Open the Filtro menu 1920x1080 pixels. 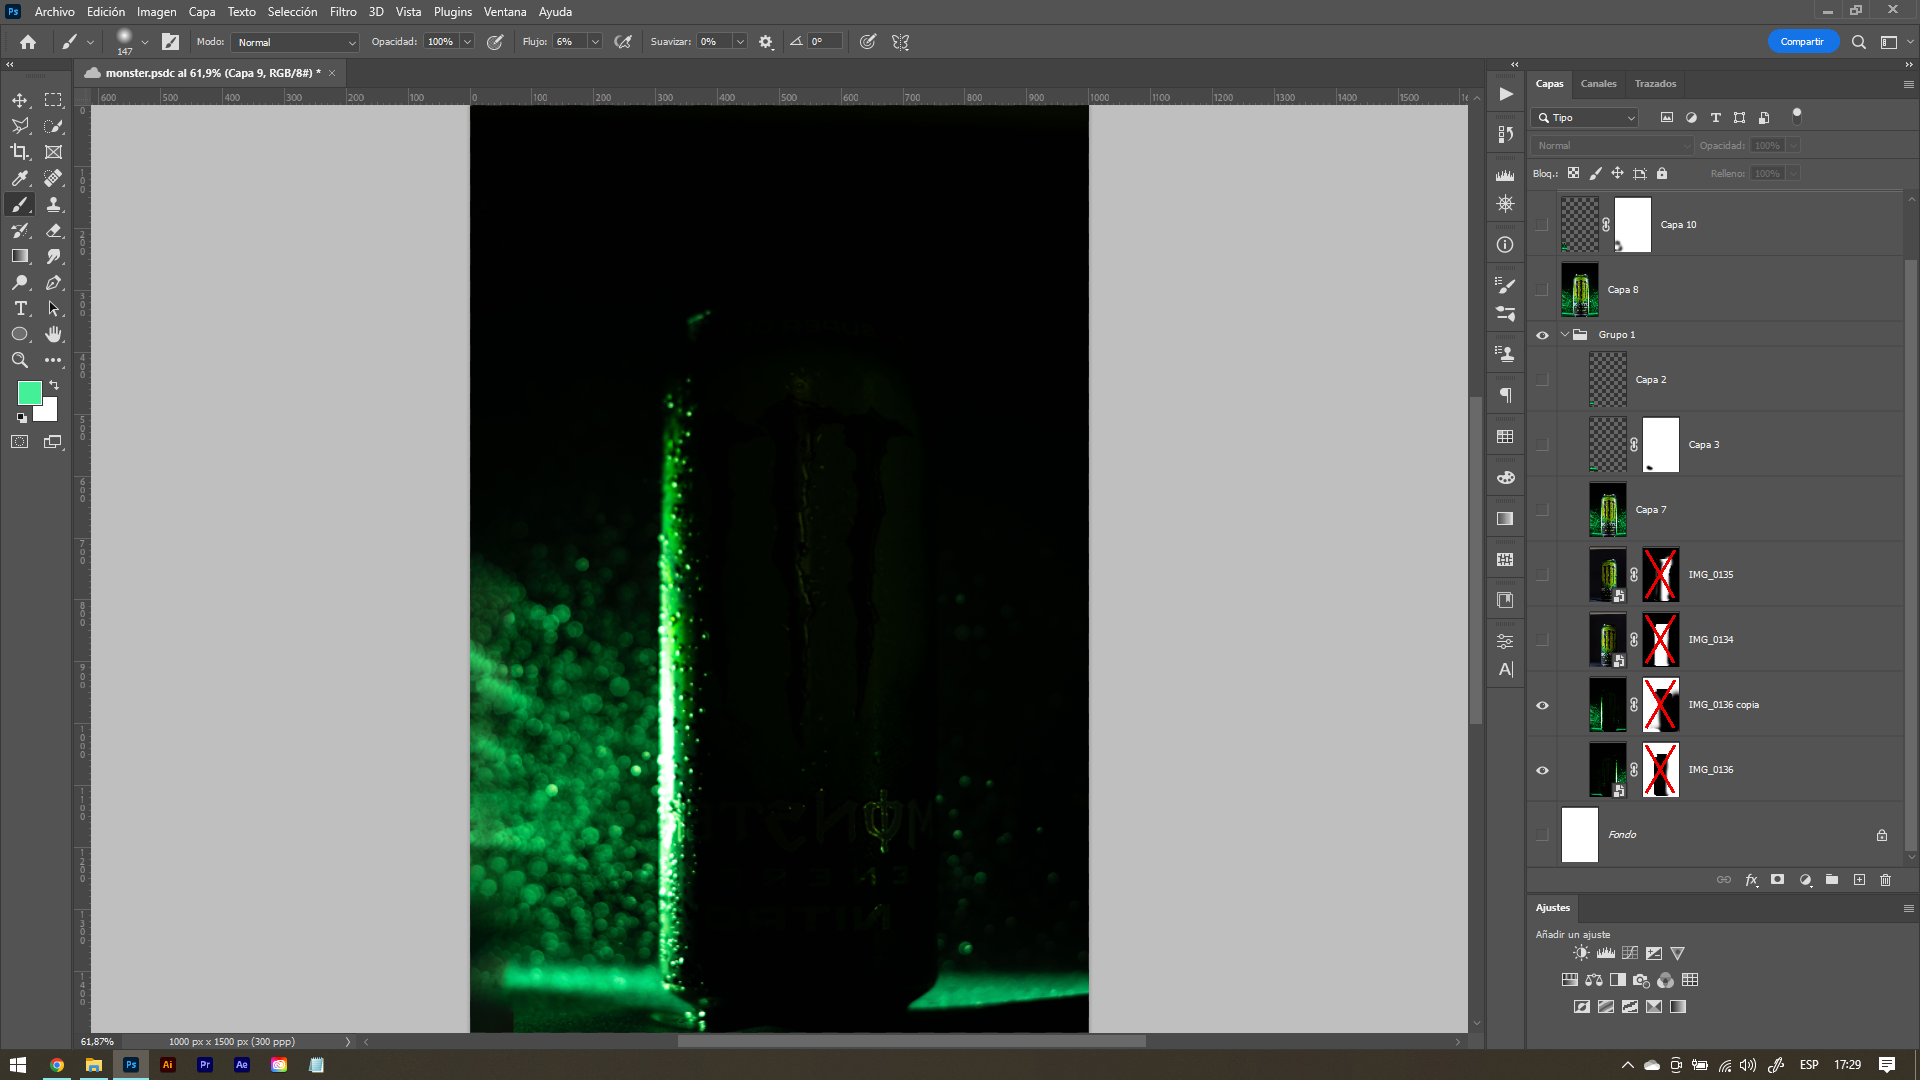pyautogui.click(x=343, y=12)
